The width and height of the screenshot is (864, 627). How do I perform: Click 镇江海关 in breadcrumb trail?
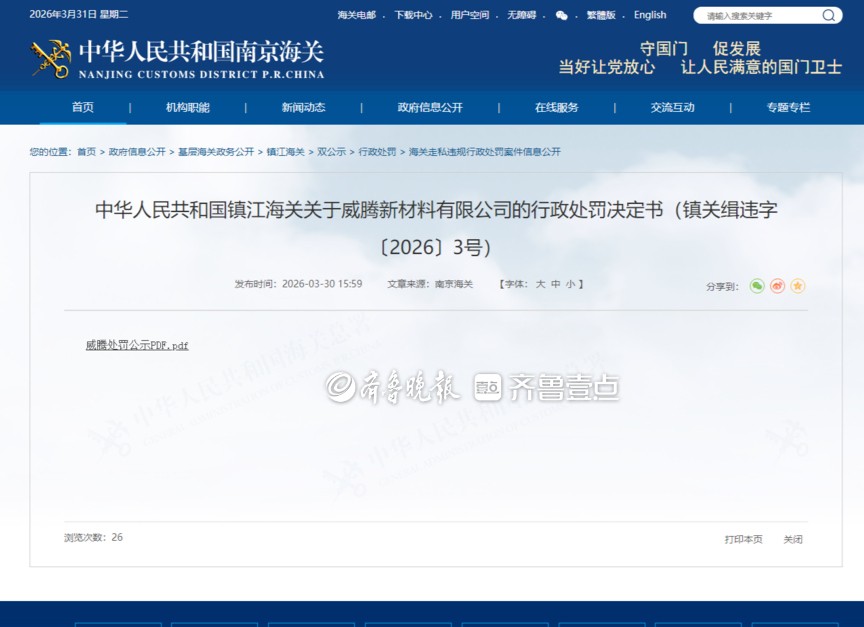(x=285, y=152)
